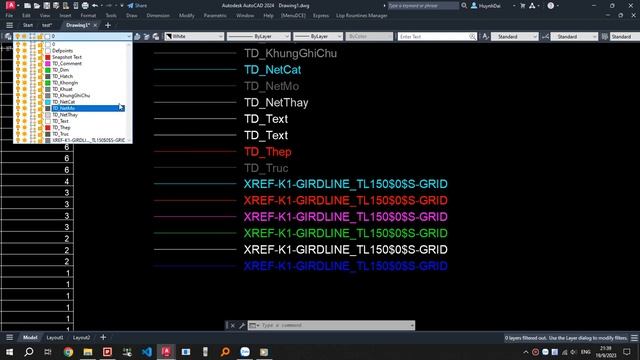Click the Layer Previous icon
This screenshot has height=360, width=640.
(x=147, y=37)
